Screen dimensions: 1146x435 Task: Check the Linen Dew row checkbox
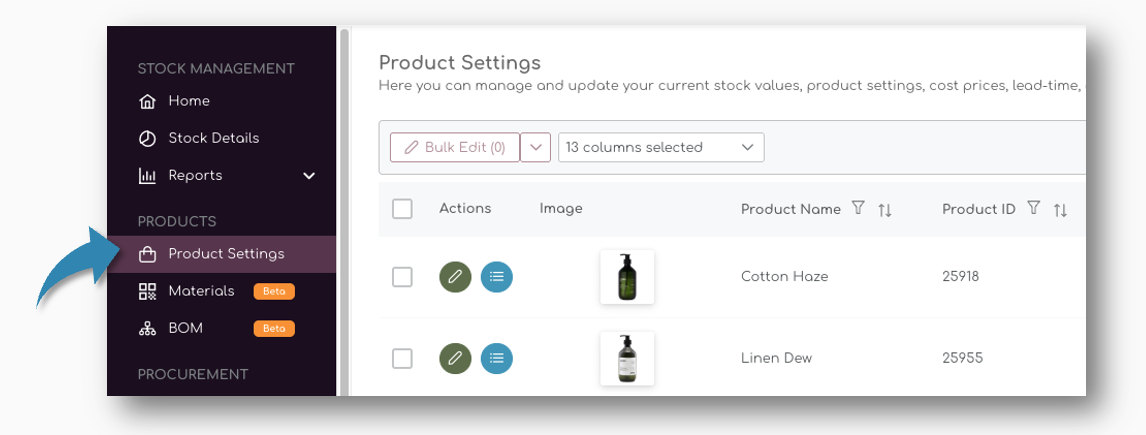point(402,358)
